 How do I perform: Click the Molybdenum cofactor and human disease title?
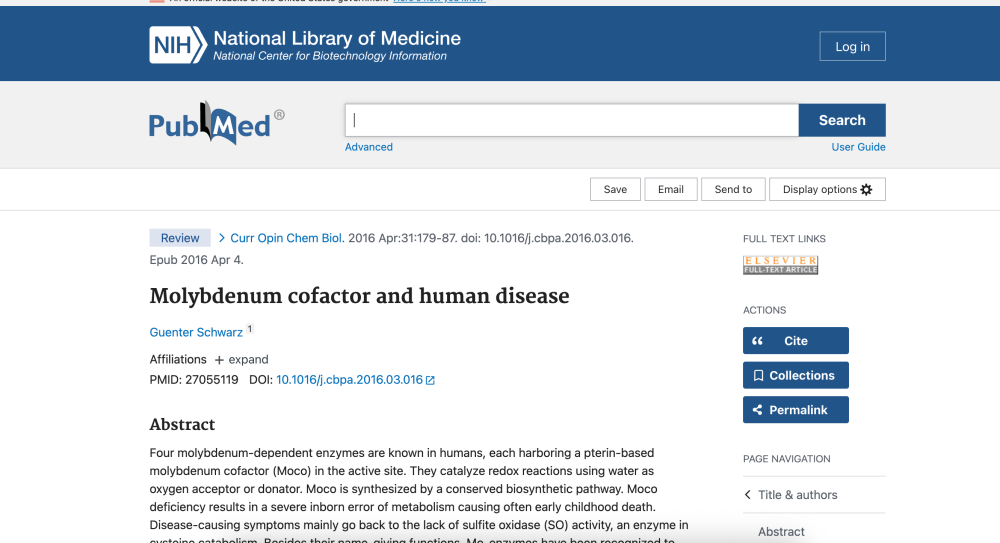(x=359, y=296)
